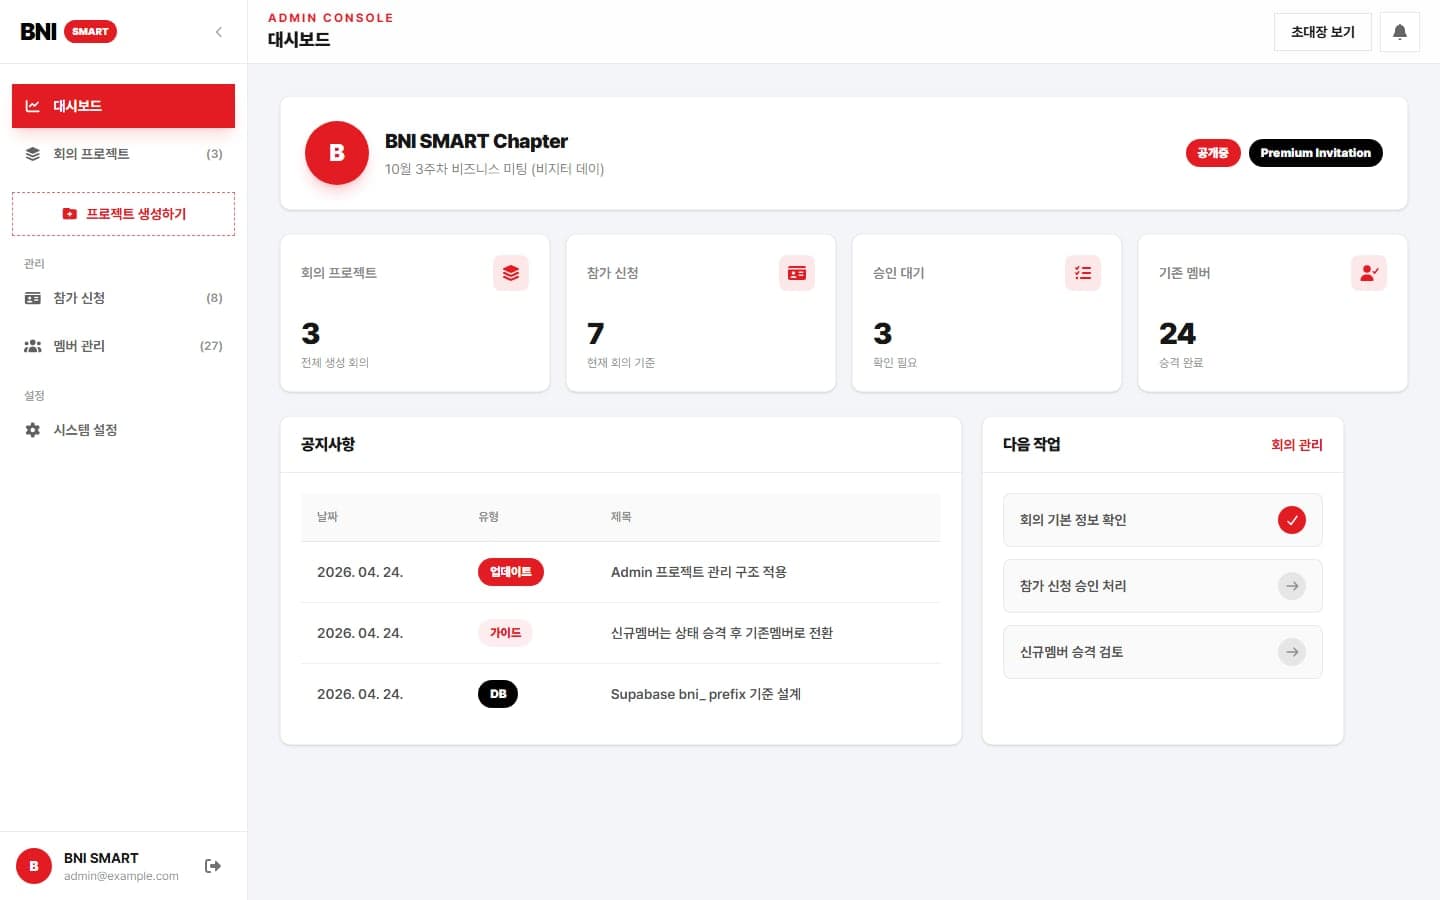Click the BNI SMART Chapter title
The image size is (1440, 900).
point(476,141)
